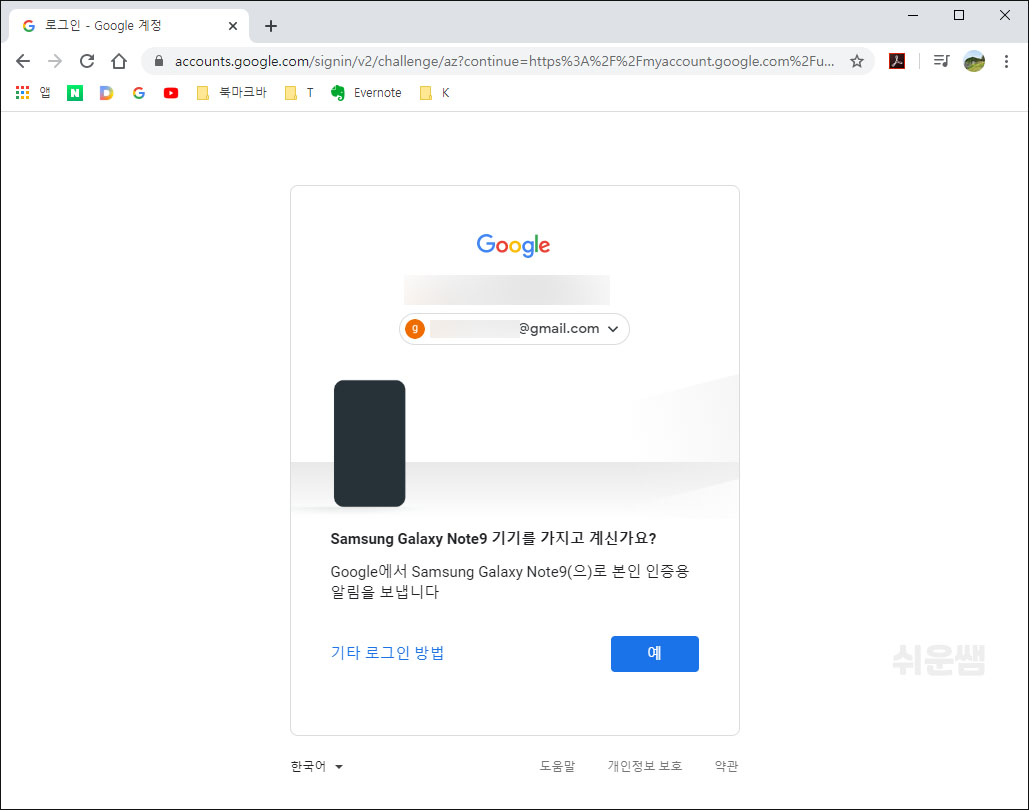The height and width of the screenshot is (810, 1029).
Task: Click the 기타 로그인 방법 link
Action: tap(387, 652)
